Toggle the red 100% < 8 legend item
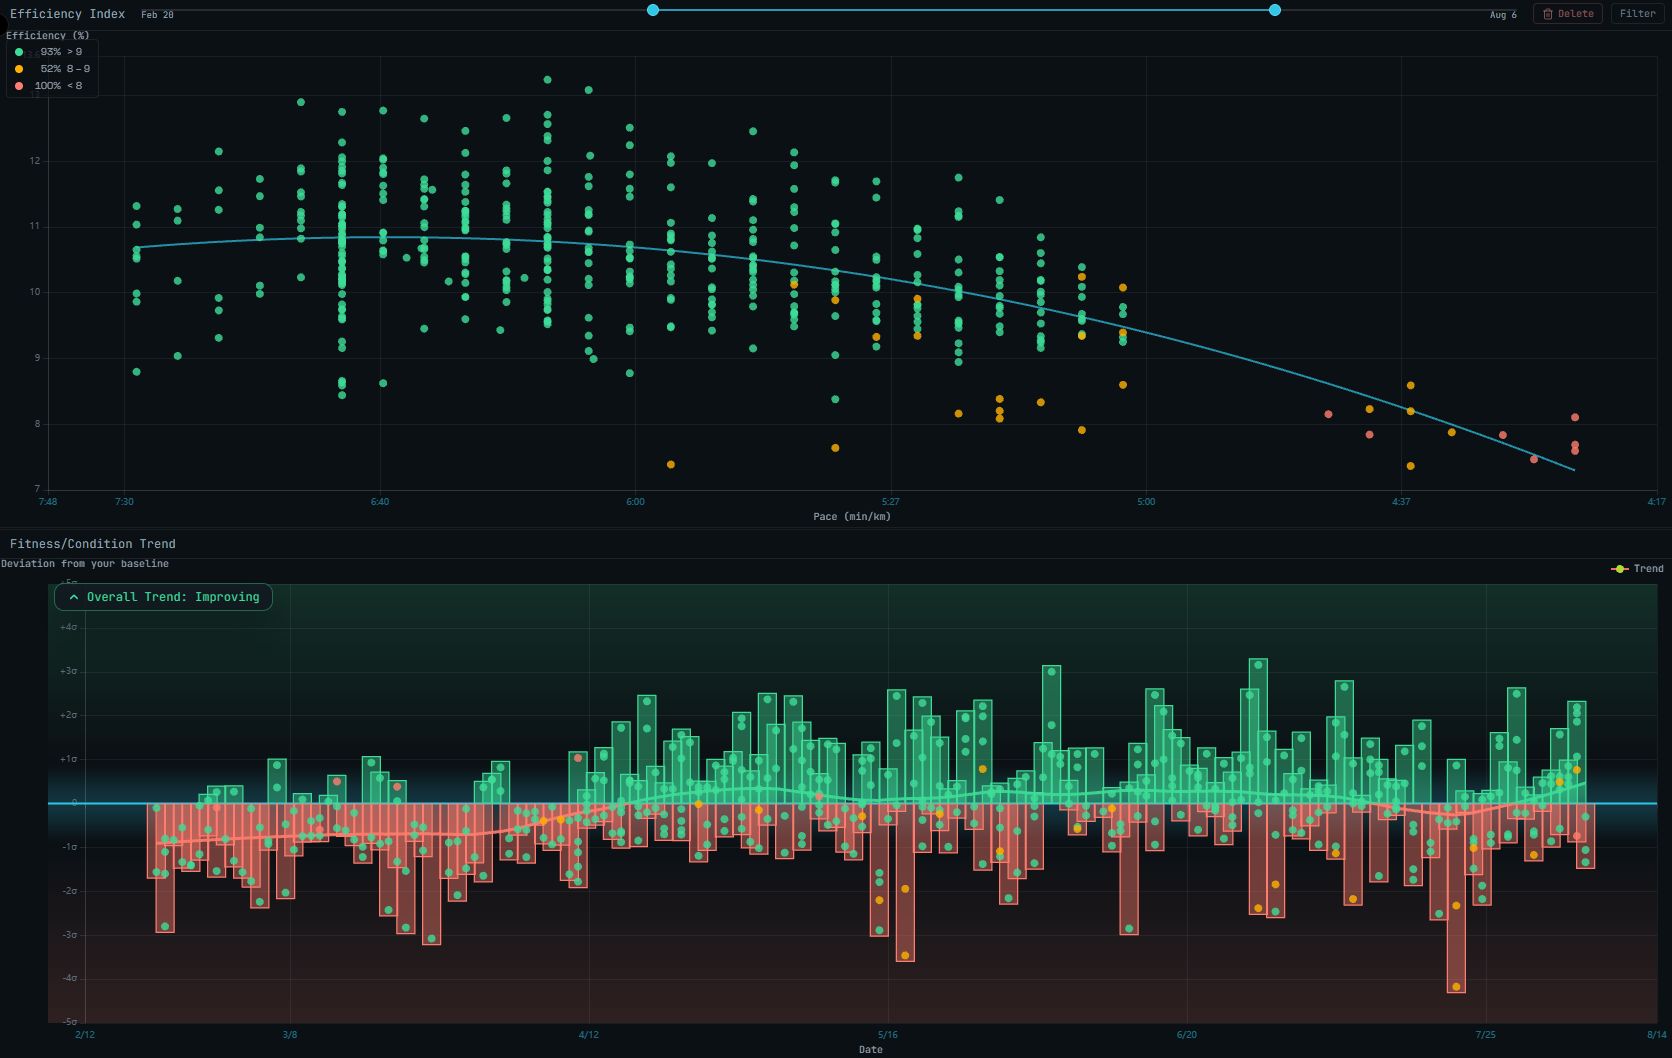 [x=48, y=86]
